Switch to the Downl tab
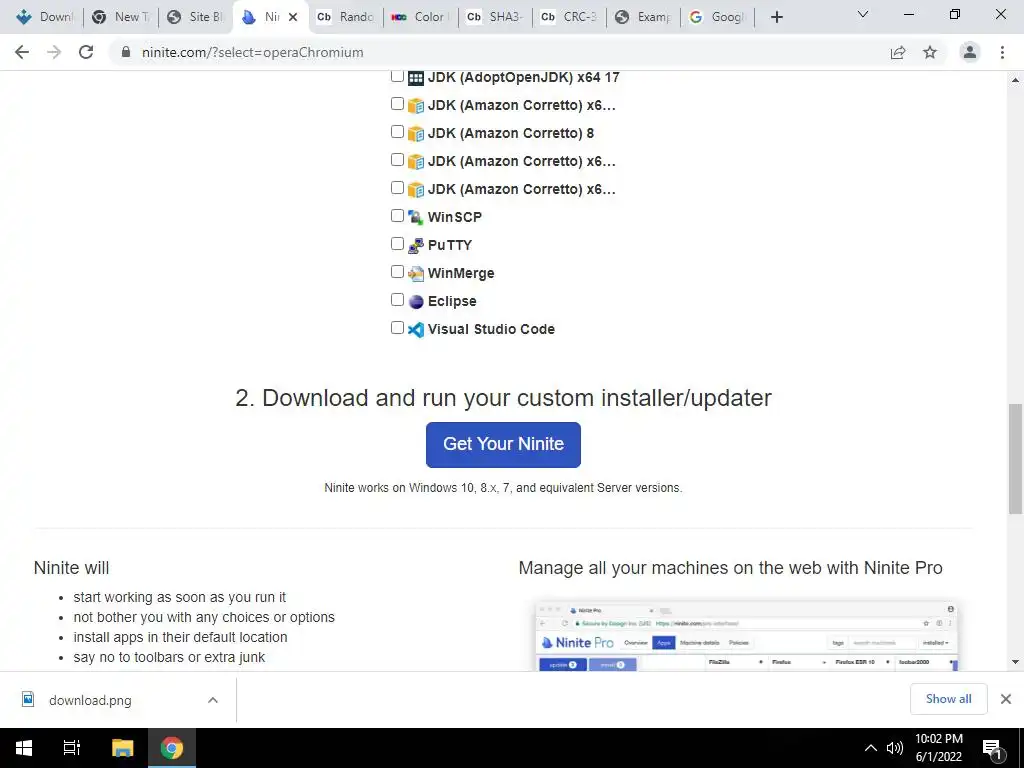1024x768 pixels. coord(44,17)
